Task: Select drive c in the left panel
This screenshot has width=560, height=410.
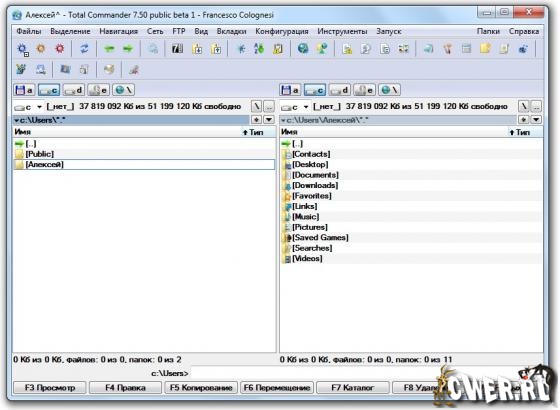Action: click(x=49, y=90)
